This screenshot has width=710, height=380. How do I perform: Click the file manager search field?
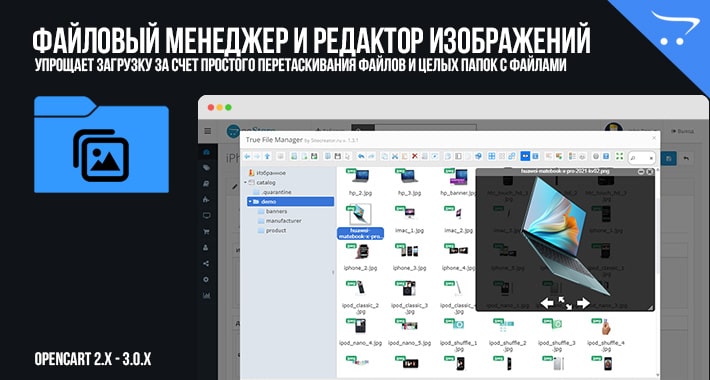tap(642, 158)
